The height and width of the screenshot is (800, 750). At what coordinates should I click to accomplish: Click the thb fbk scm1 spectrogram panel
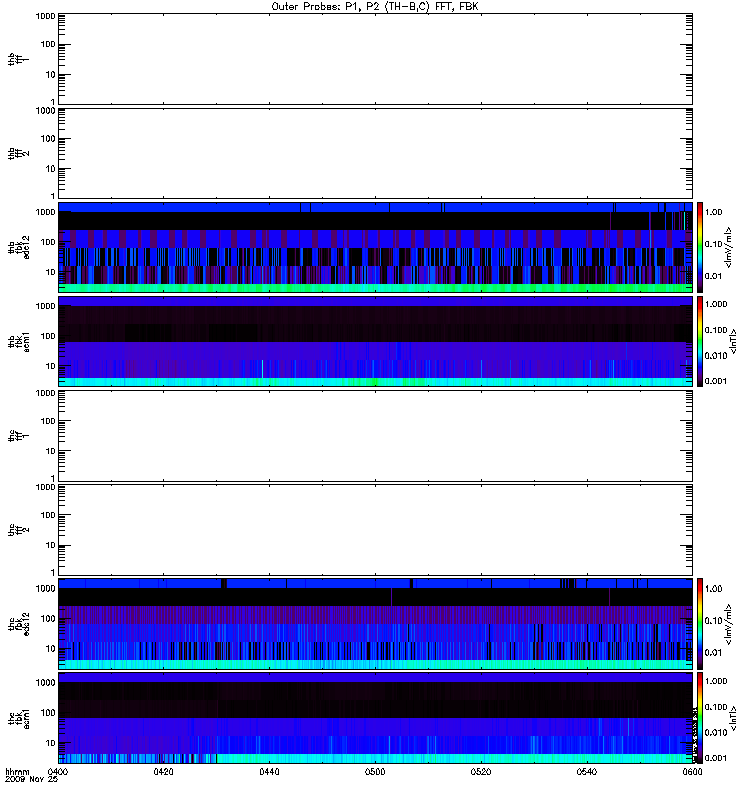[375, 341]
